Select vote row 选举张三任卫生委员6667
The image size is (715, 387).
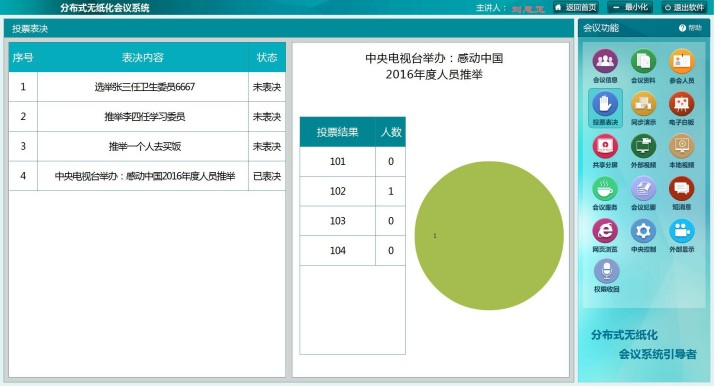147,87
